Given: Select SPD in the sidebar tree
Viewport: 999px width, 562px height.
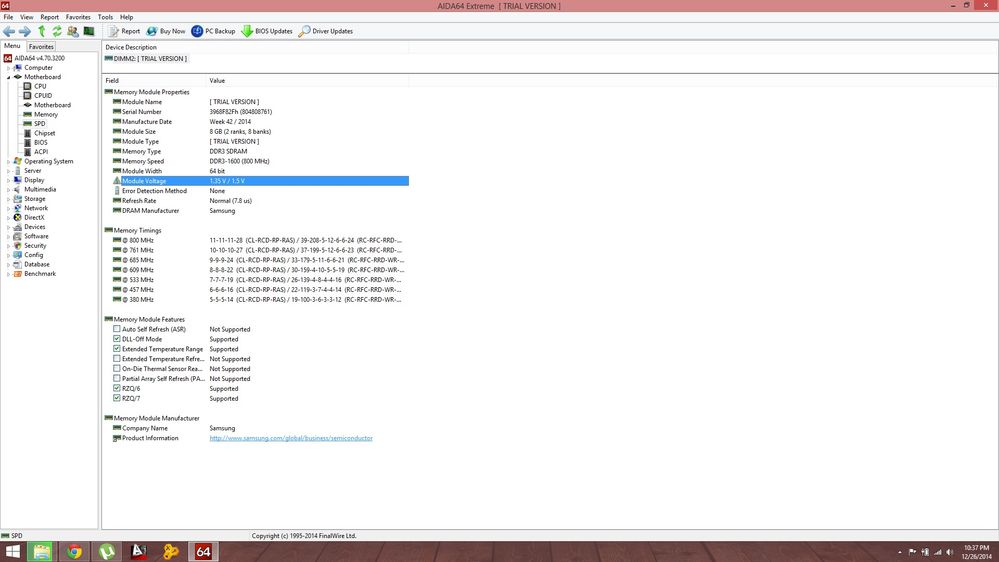Looking at the screenshot, I should [40, 124].
